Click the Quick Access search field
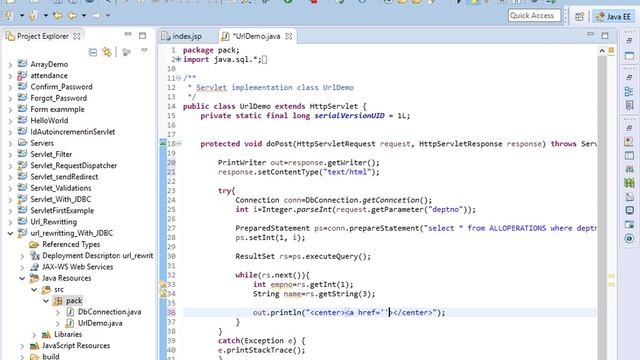Screen dimensions: 640x360 (534, 16)
